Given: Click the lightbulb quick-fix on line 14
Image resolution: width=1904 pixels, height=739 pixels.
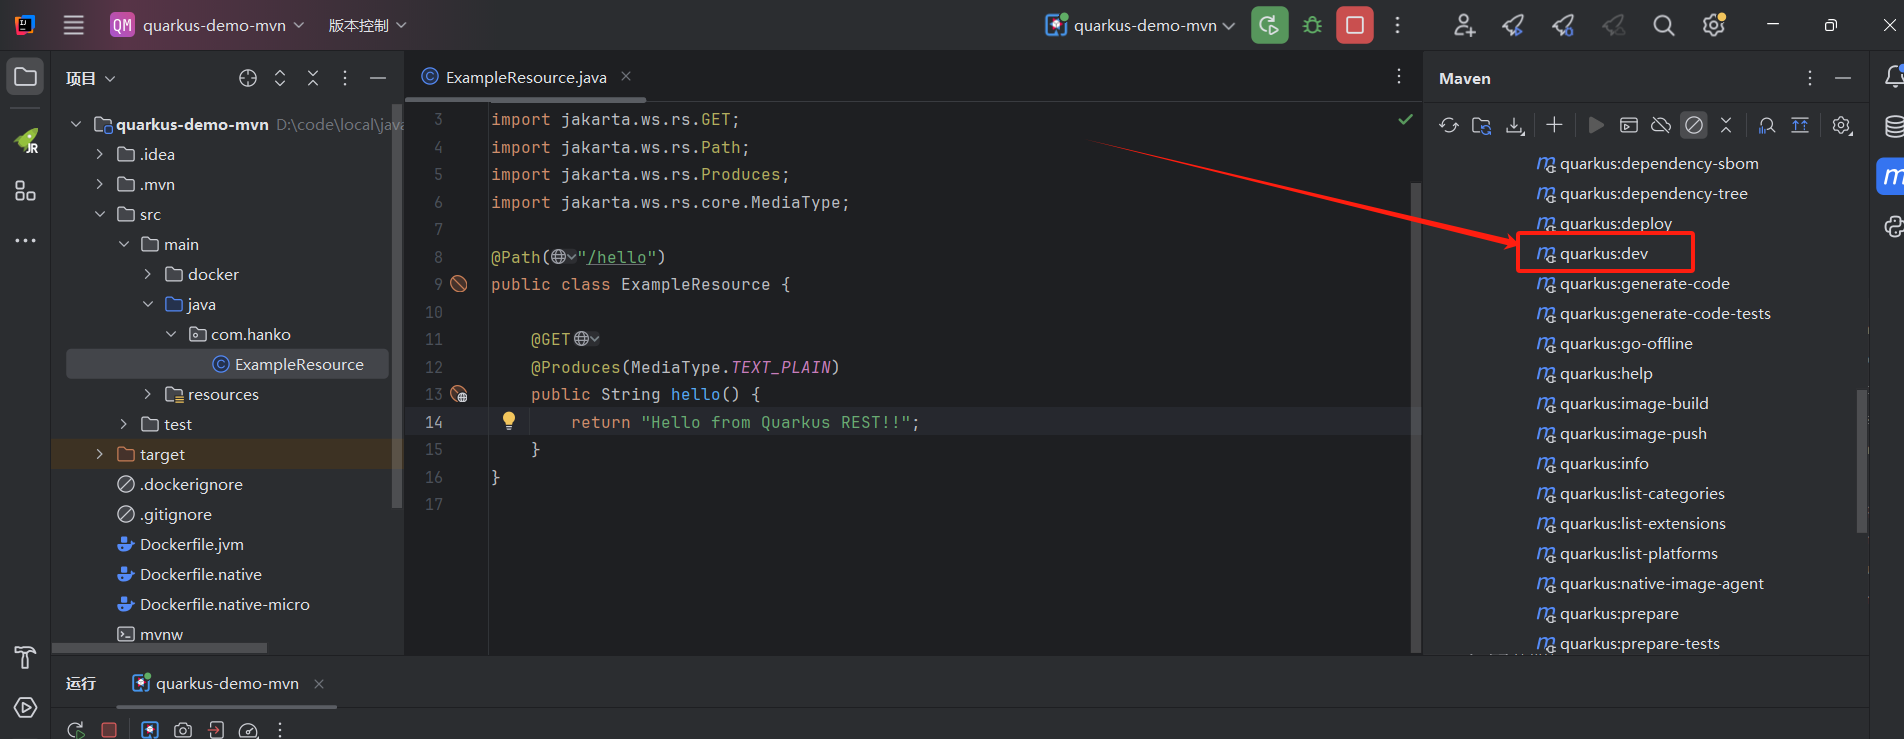Looking at the screenshot, I should pyautogui.click(x=509, y=421).
